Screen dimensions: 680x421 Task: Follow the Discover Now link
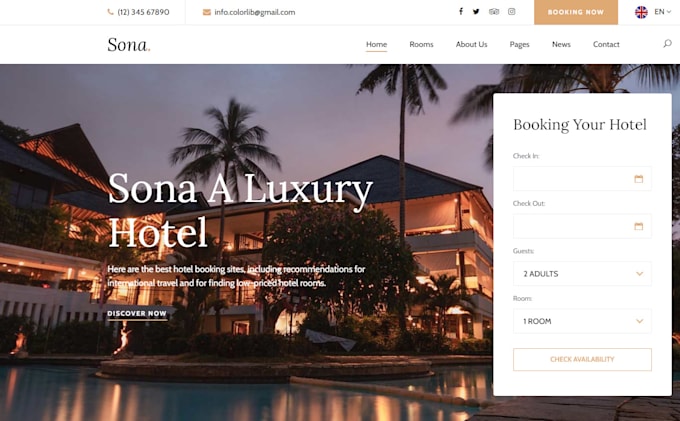coord(137,313)
